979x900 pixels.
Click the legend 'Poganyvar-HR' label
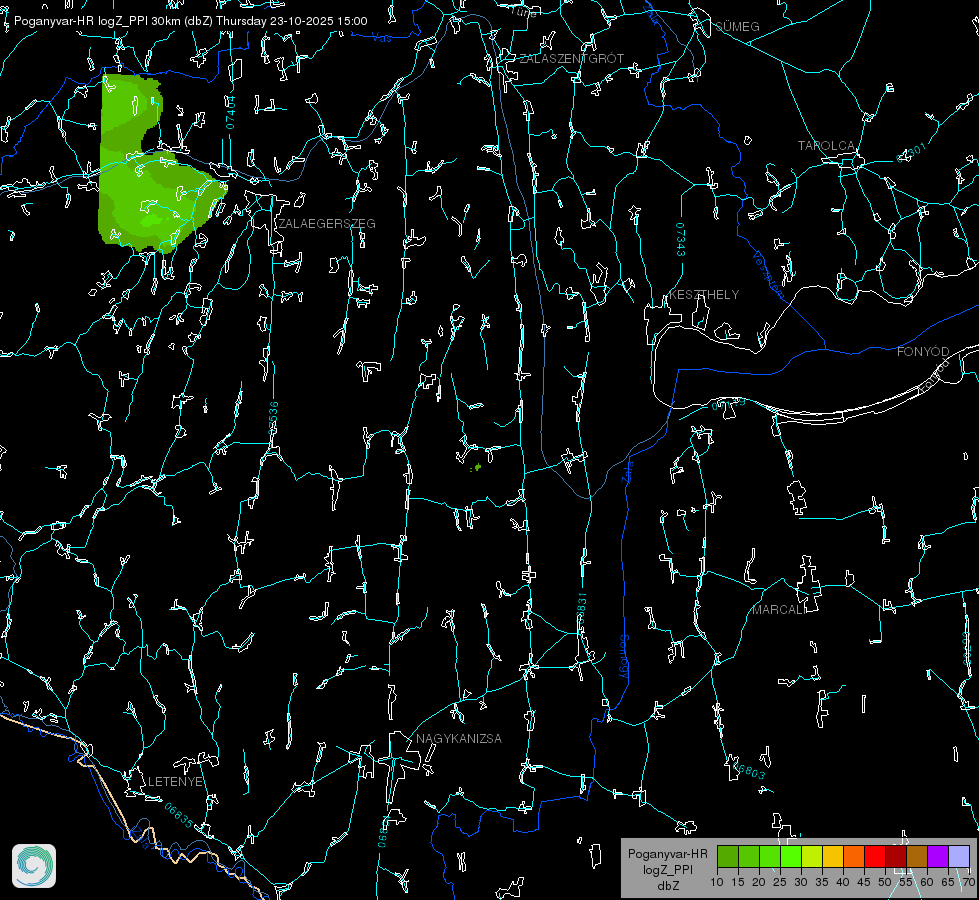pyautogui.click(x=667, y=854)
